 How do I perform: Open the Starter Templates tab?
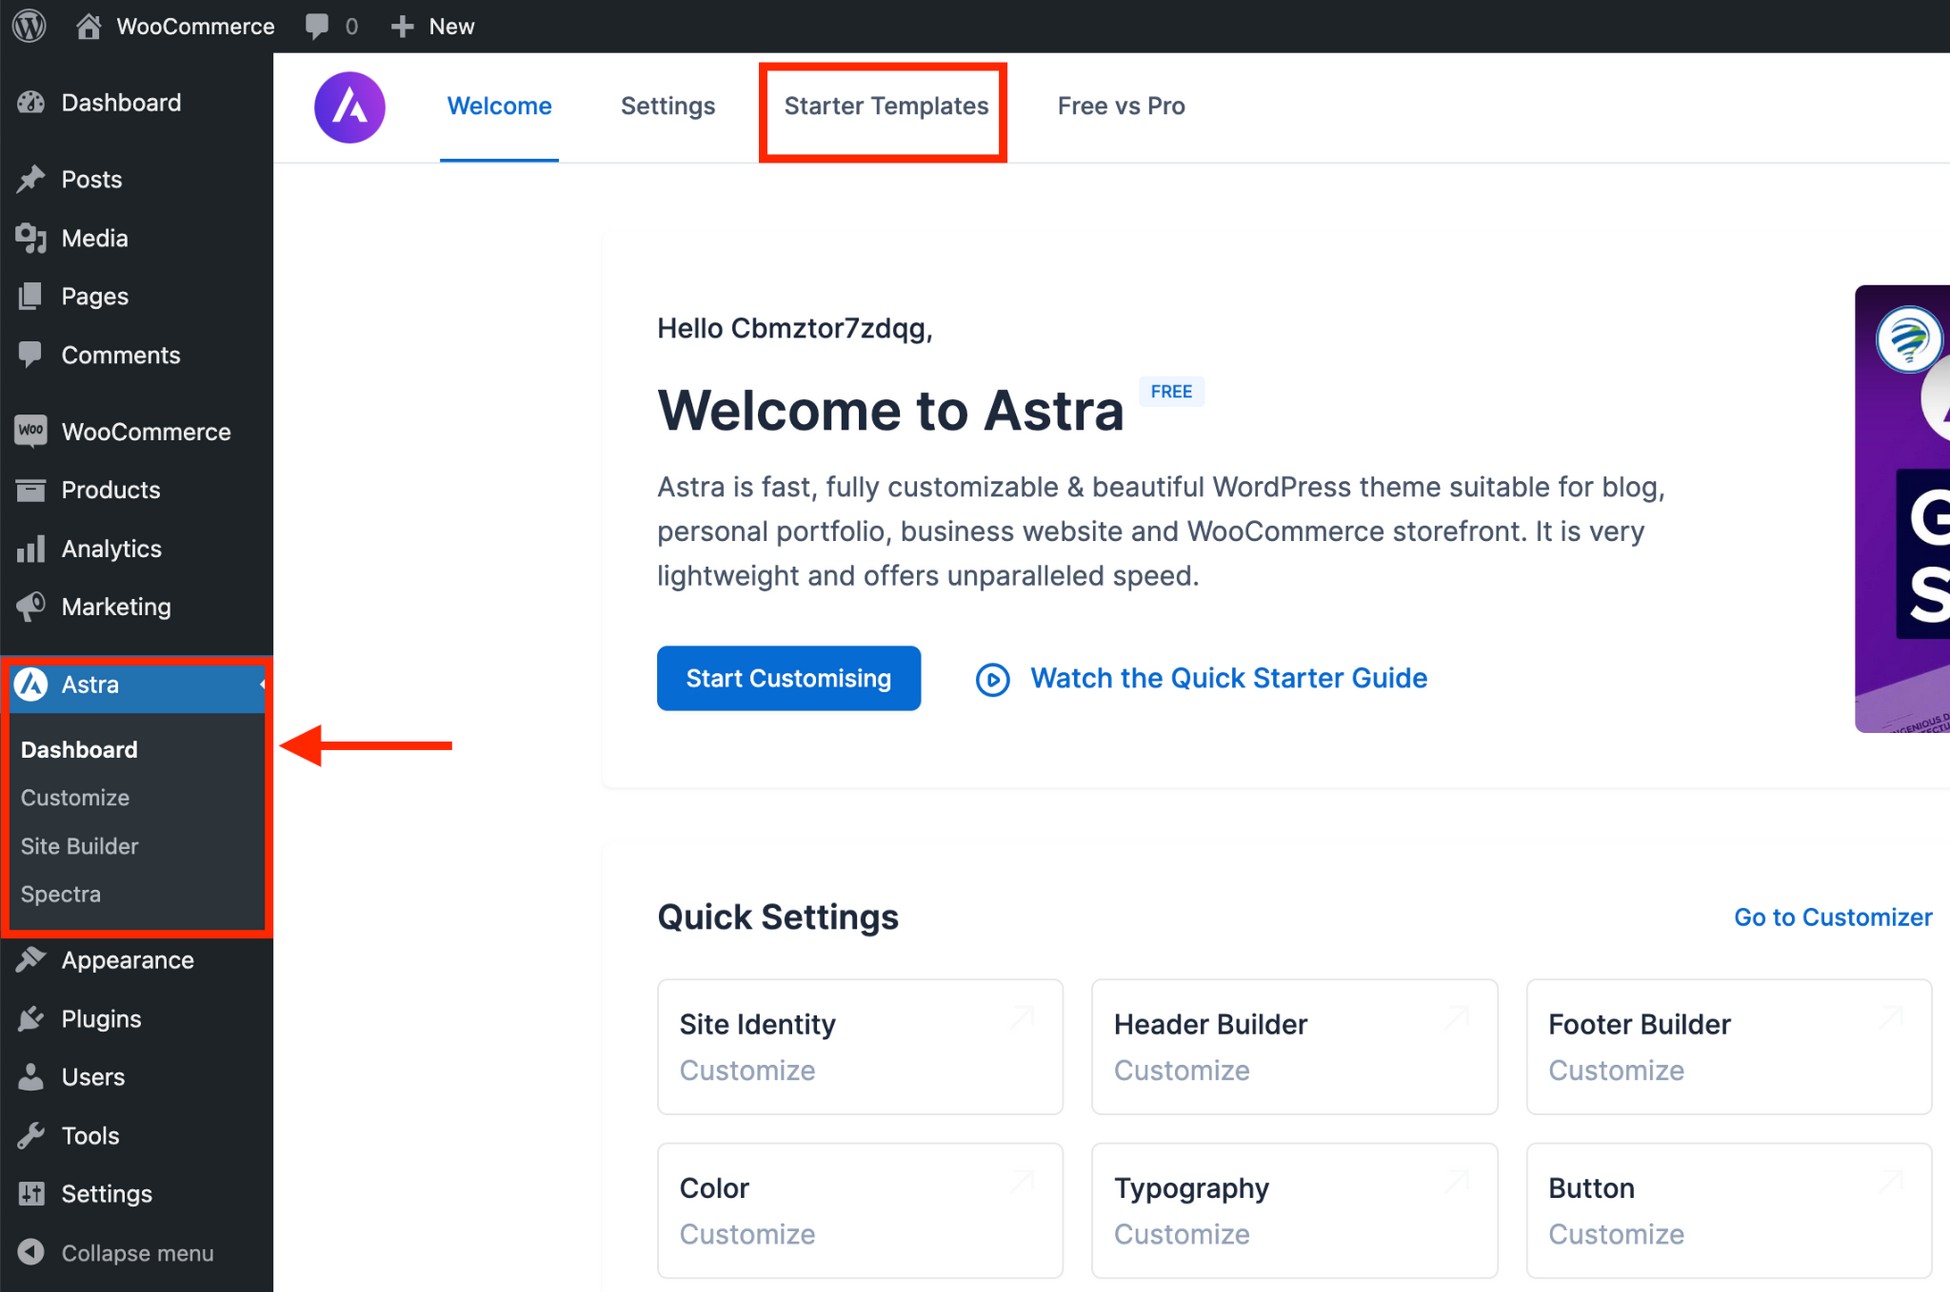click(x=886, y=106)
